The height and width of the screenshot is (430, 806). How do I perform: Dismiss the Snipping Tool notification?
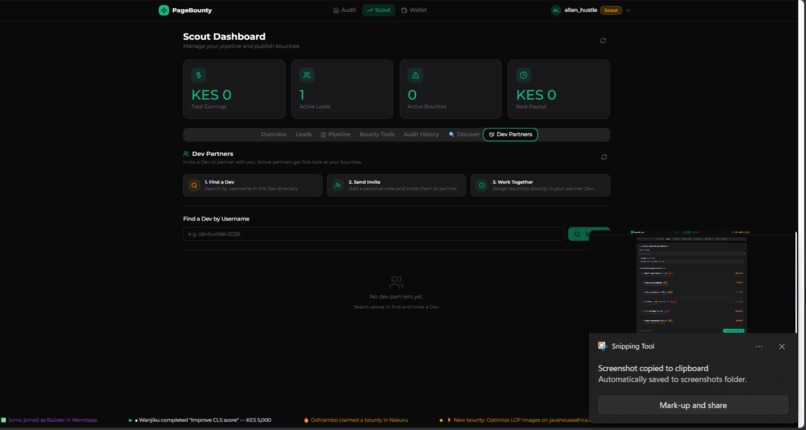[782, 347]
